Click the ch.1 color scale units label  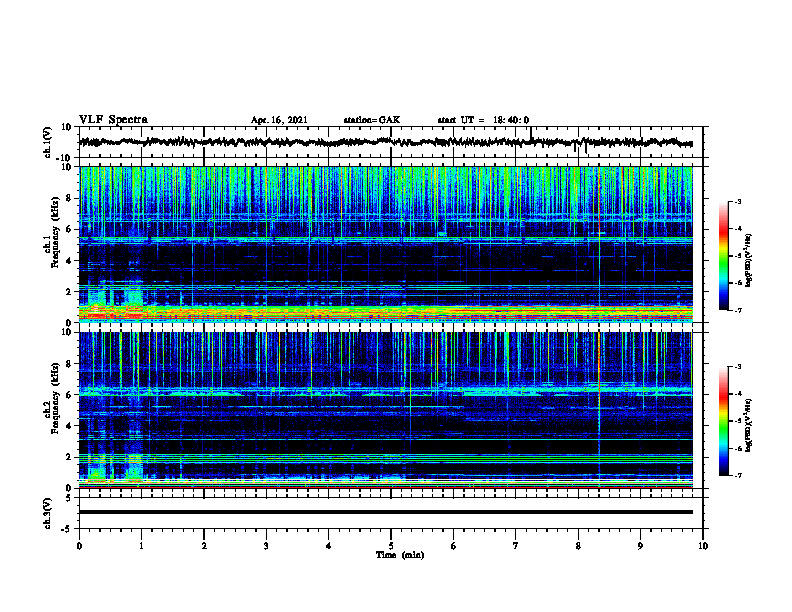[x=749, y=261]
